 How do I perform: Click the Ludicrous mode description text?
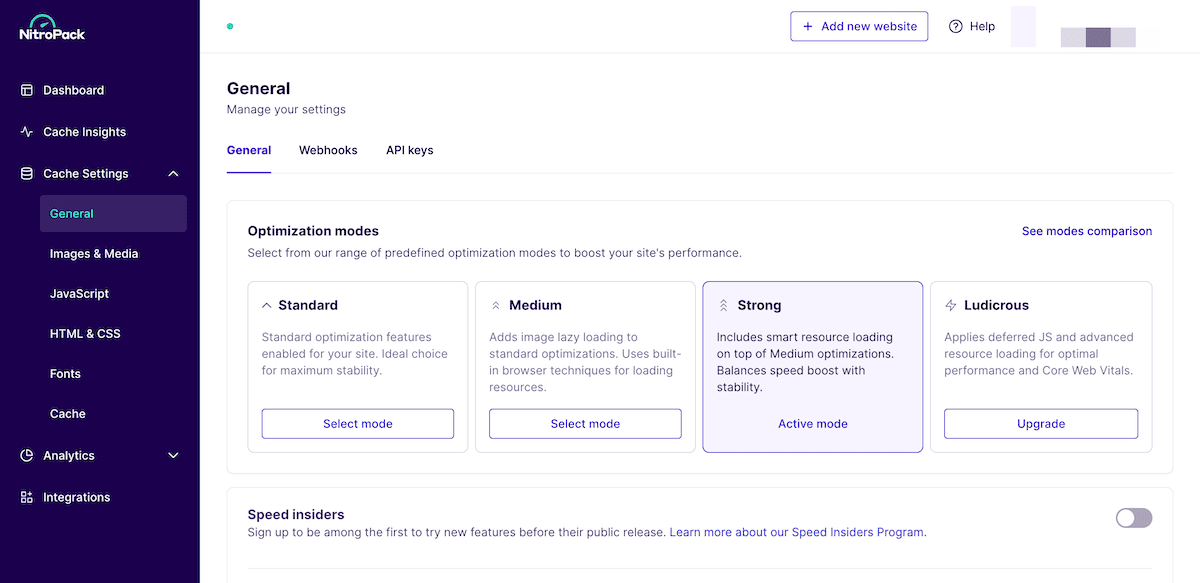1039,354
